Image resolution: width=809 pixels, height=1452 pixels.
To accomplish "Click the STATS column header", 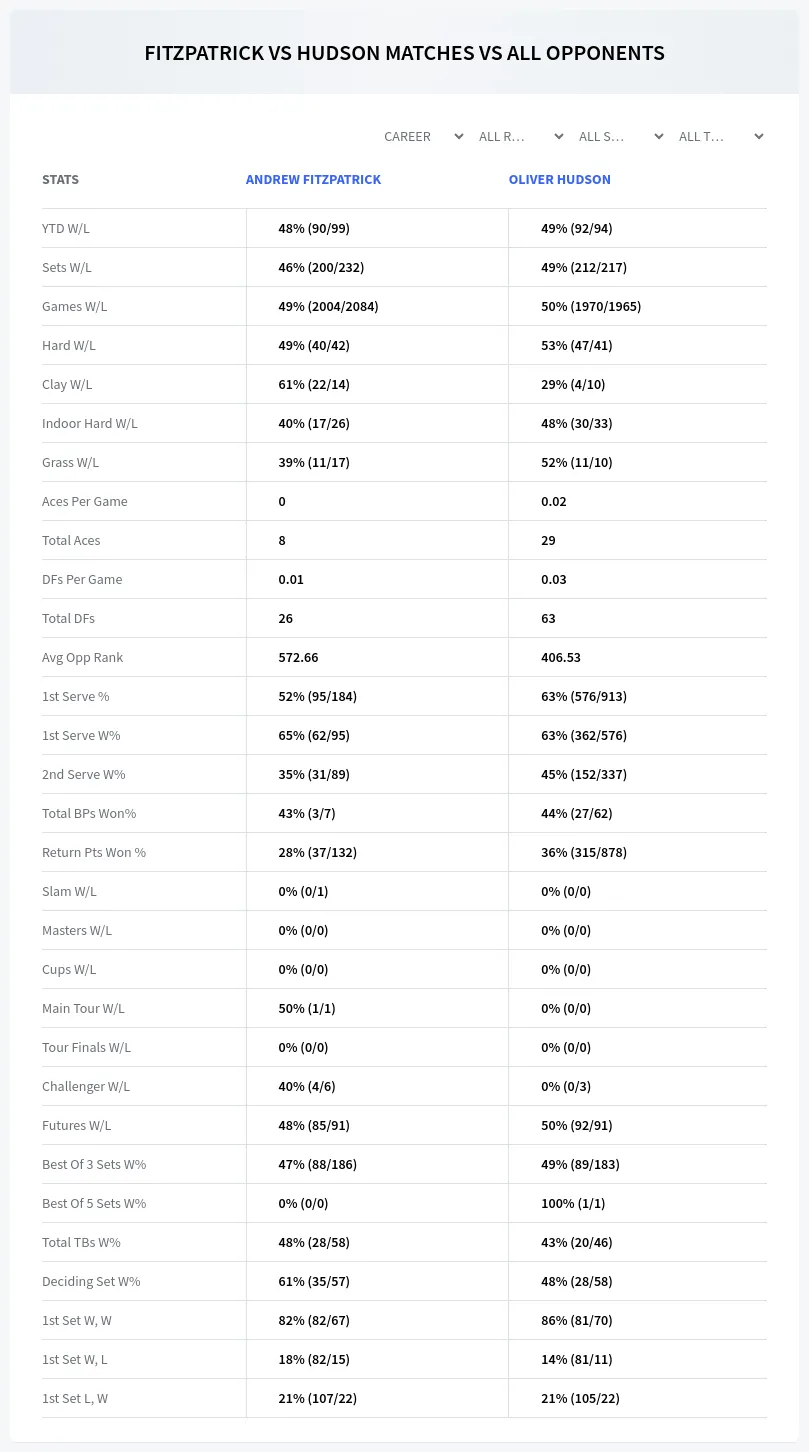I will coord(60,180).
